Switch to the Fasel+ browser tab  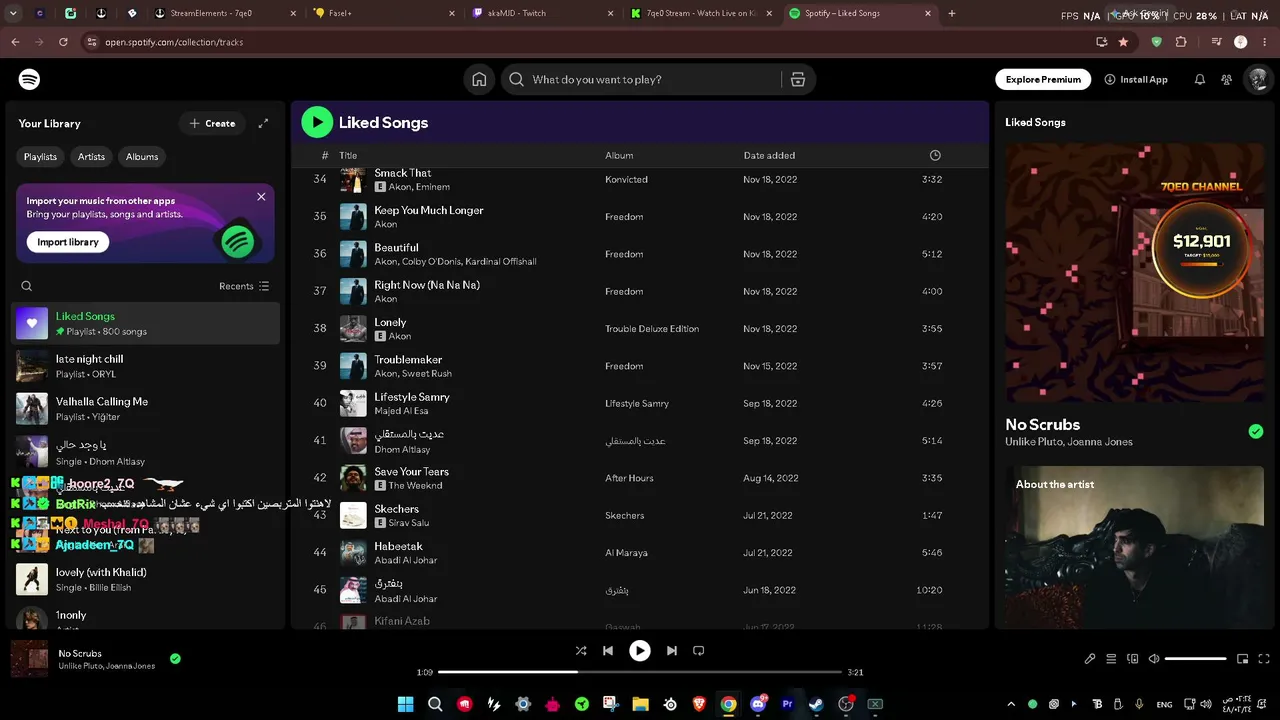tap(384, 14)
